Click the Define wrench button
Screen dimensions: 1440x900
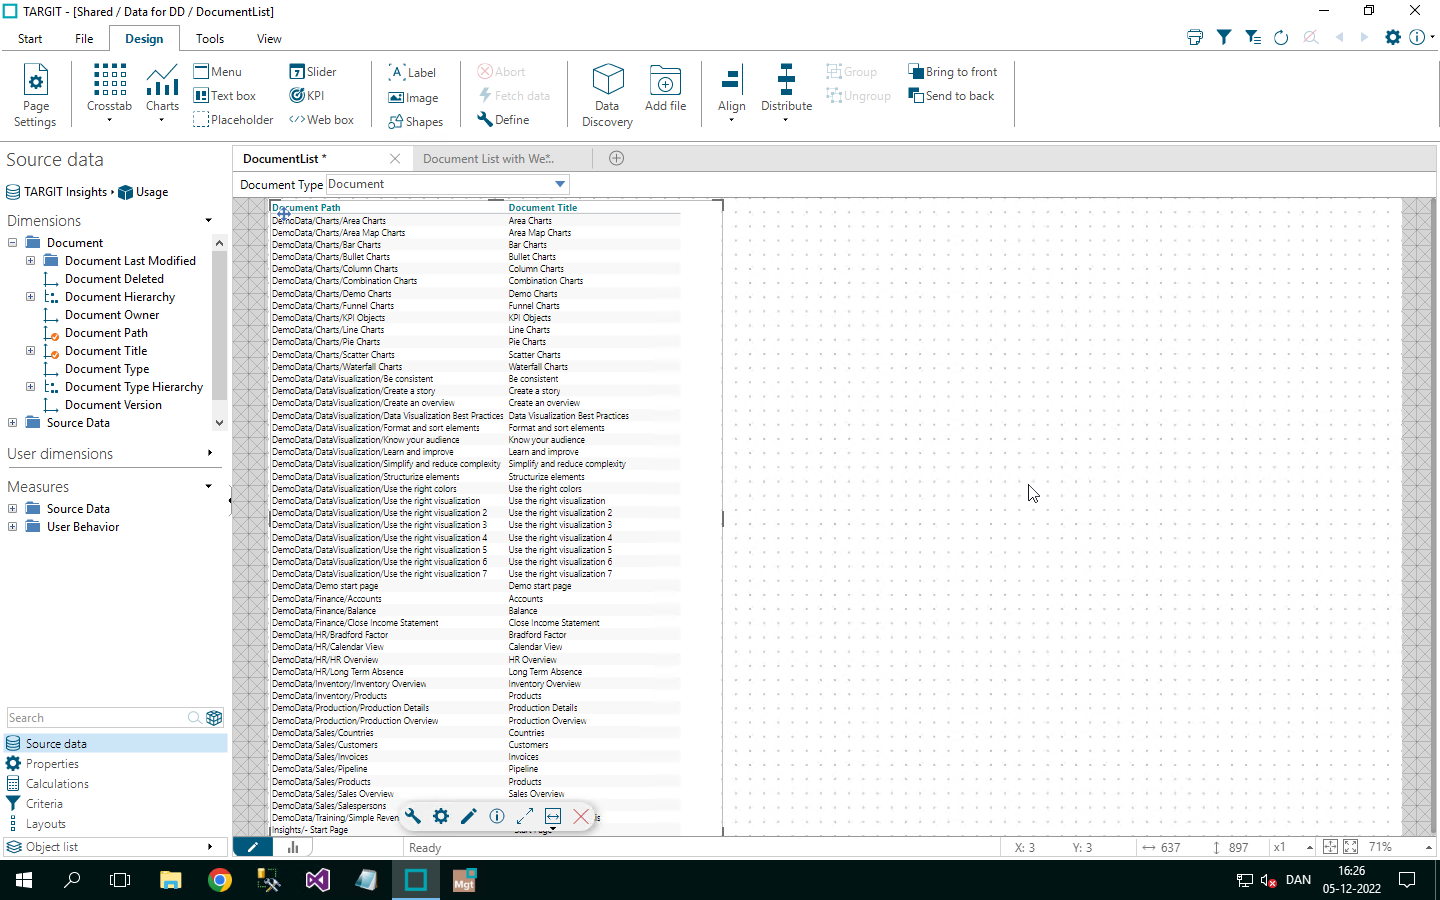(503, 120)
